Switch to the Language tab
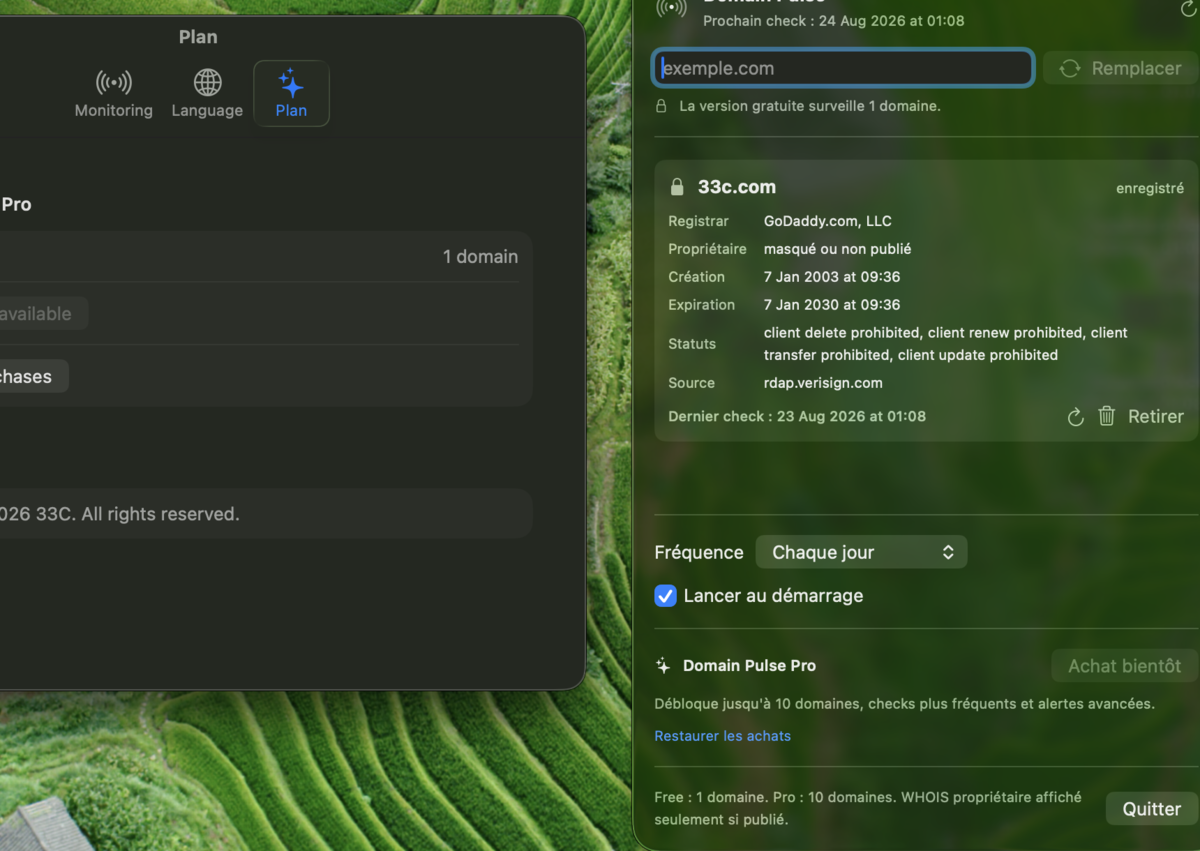Viewport: 1200px width, 851px height. (x=207, y=94)
